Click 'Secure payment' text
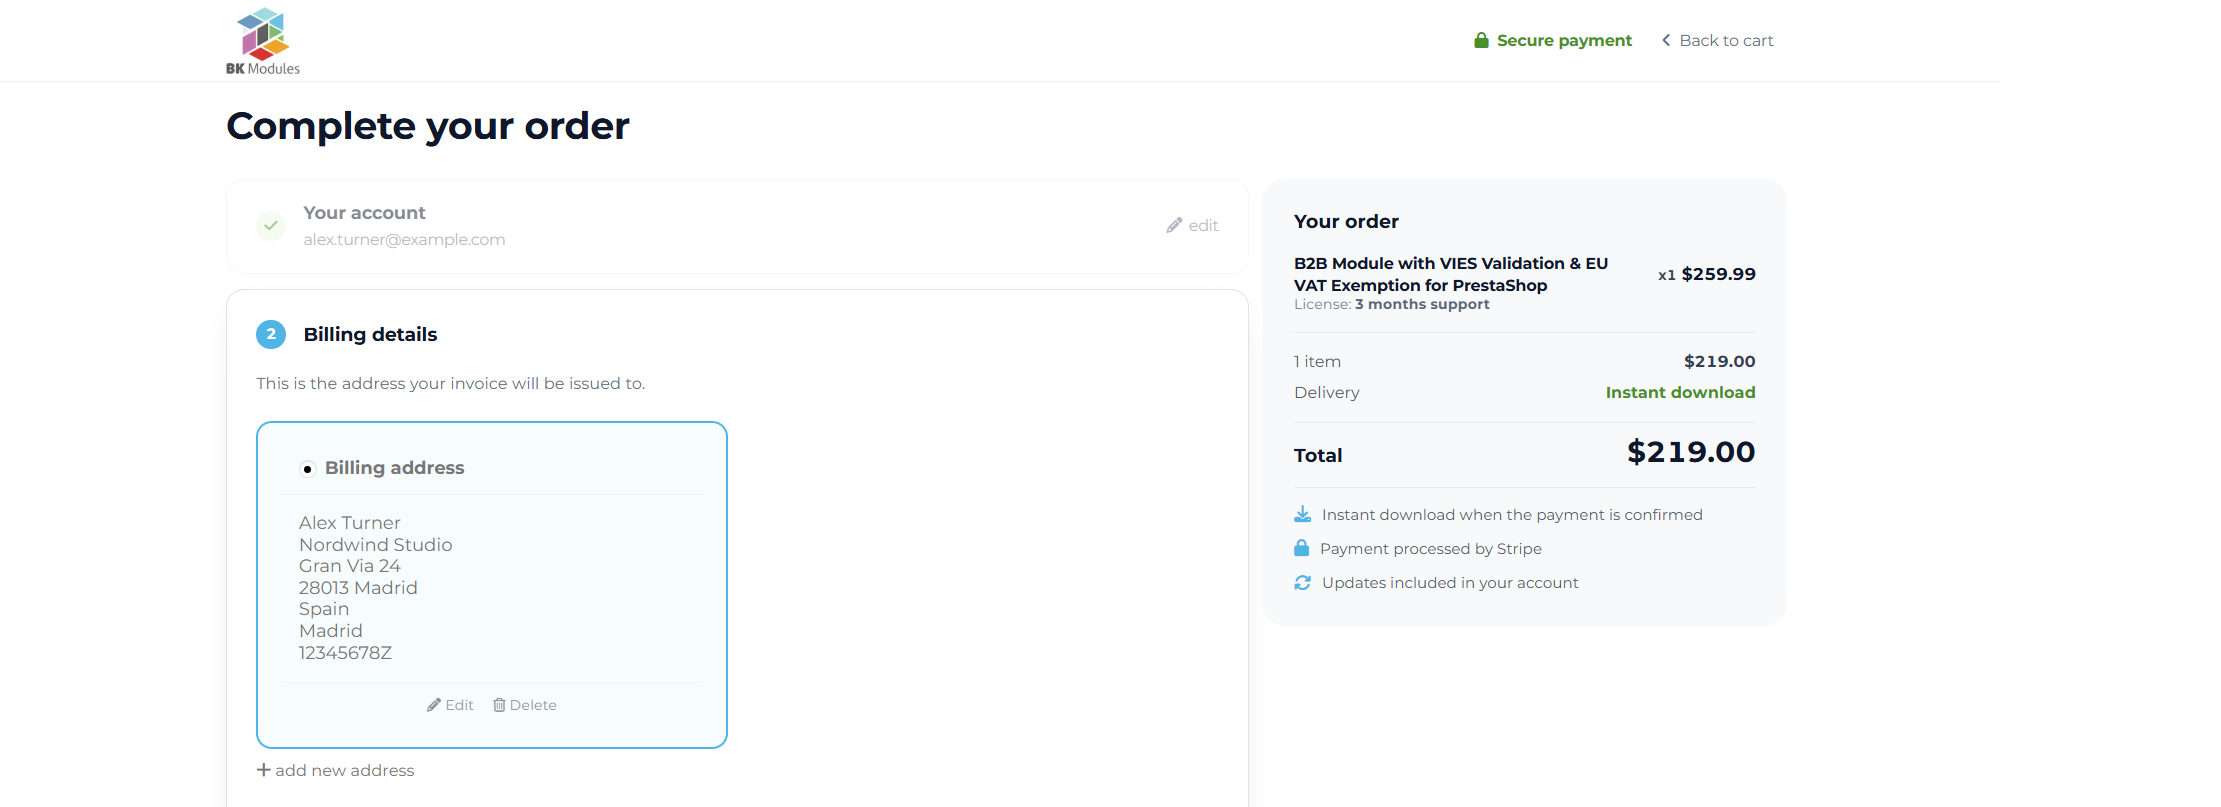The width and height of the screenshot is (2221, 807). (x=1564, y=40)
